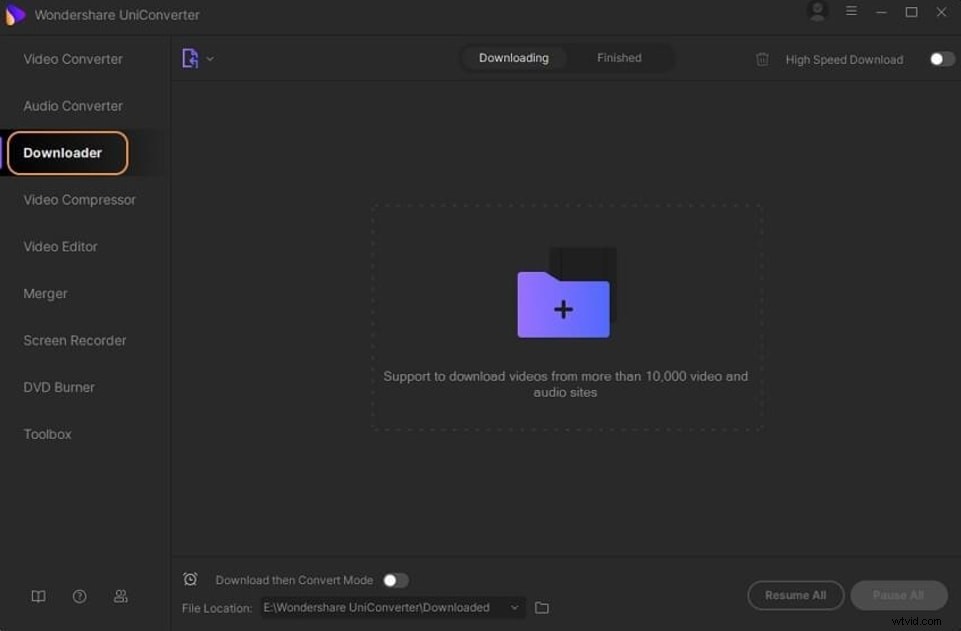Open the Video Compressor tool
This screenshot has height=631, width=961.
79,199
